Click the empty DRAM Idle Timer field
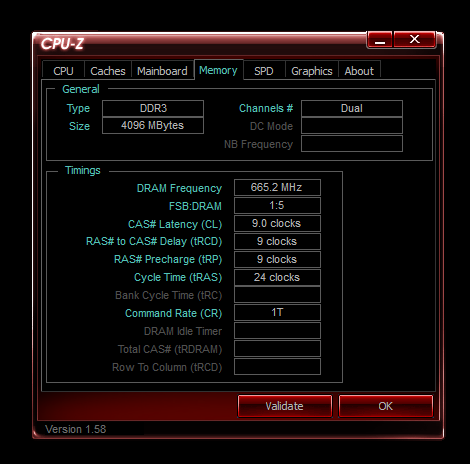The width and height of the screenshot is (470, 464). [277, 331]
